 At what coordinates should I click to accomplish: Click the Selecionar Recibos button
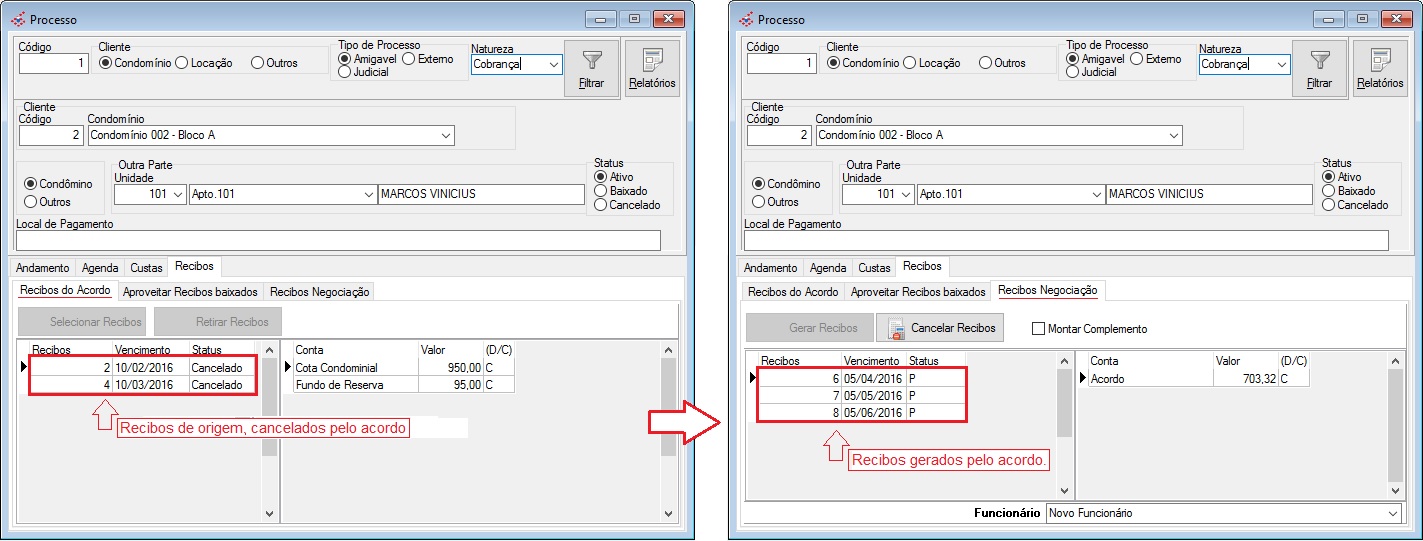click(82, 322)
